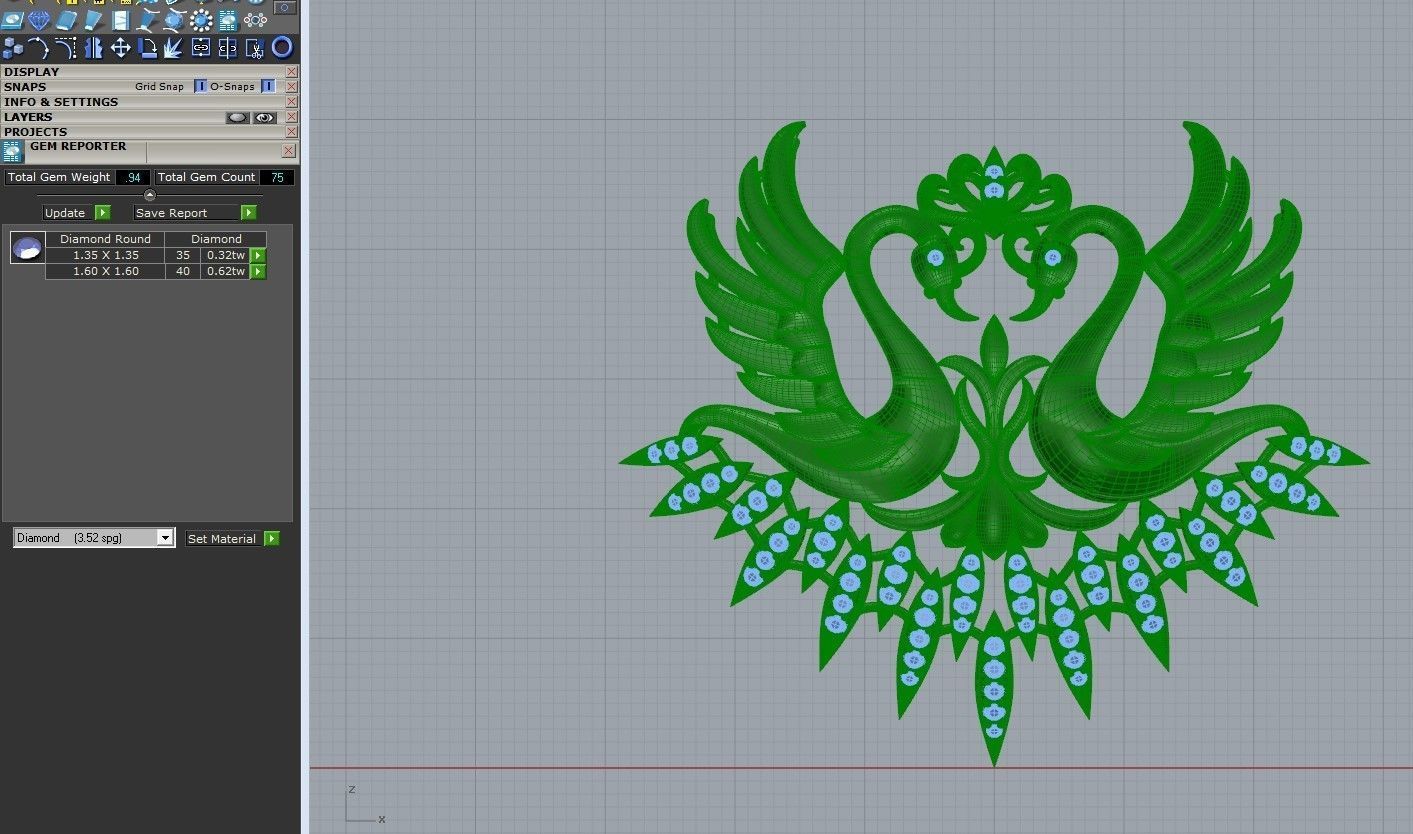
Task: Select the round diamond gem thumbnail
Action: (x=28, y=247)
